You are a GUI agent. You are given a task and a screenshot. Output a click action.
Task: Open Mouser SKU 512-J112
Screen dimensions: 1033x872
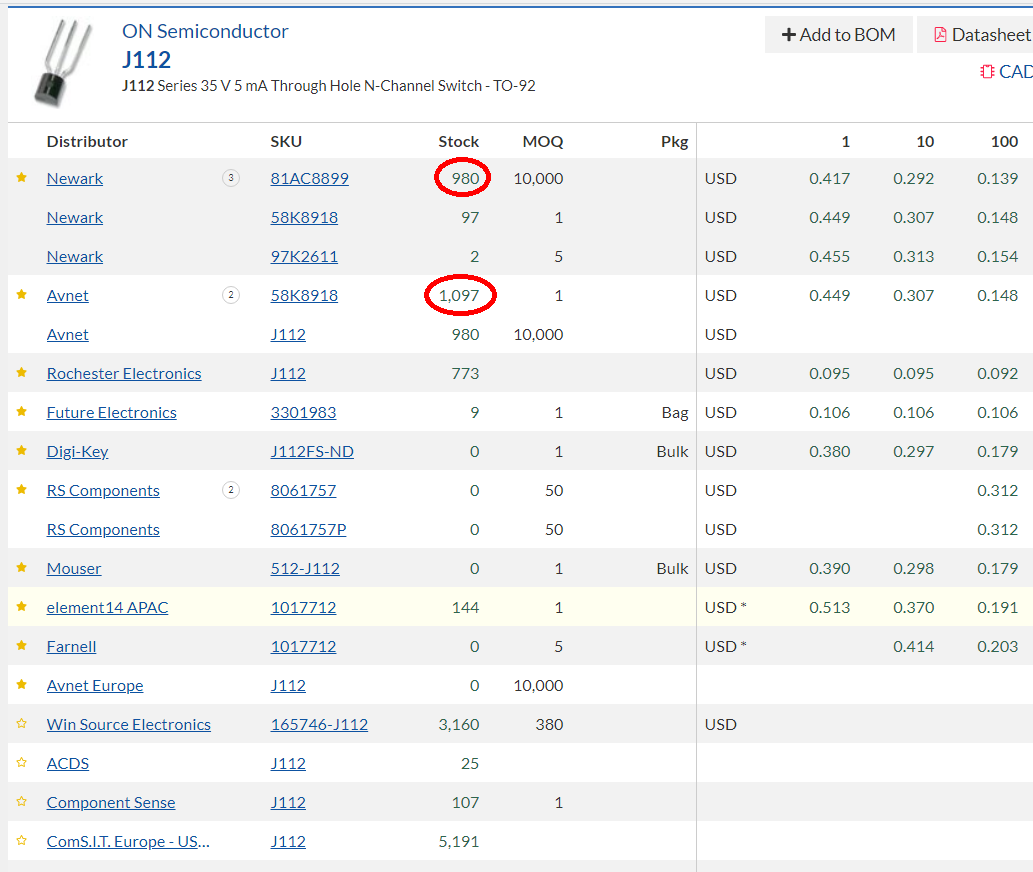(305, 568)
